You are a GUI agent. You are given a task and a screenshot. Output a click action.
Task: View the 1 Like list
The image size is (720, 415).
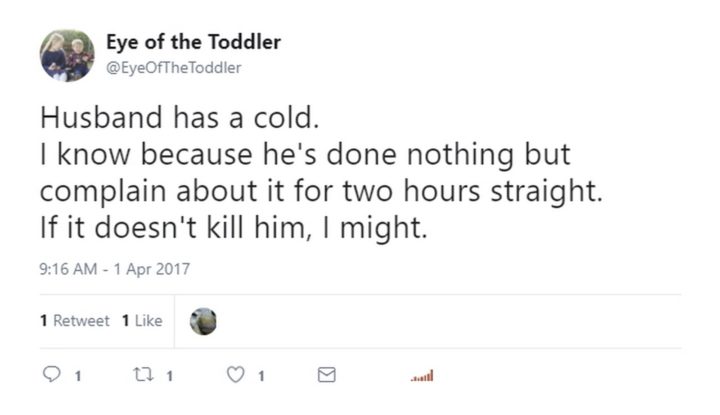click(x=141, y=321)
